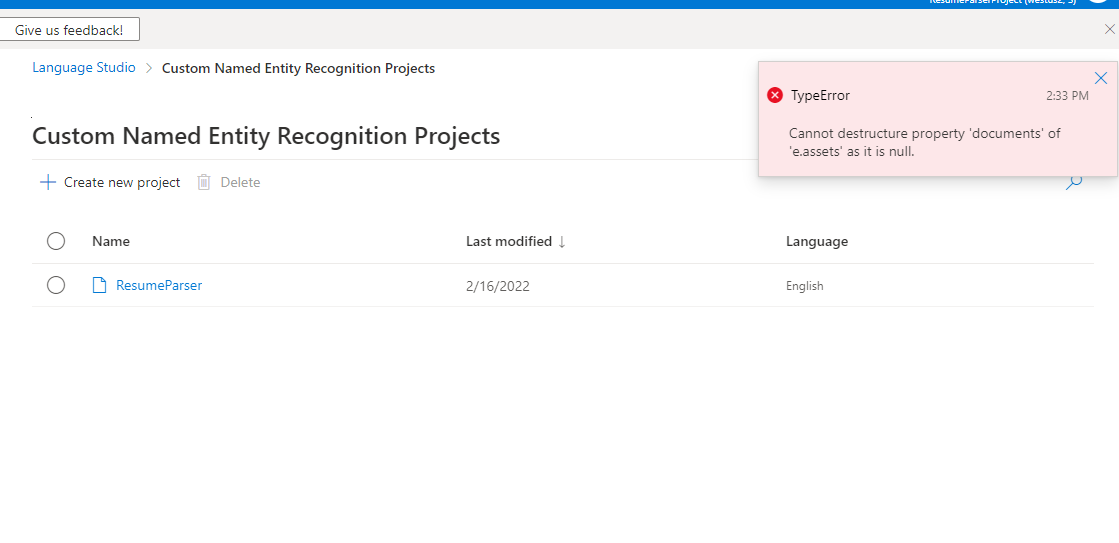Screen dimensions: 1119x543
Task: Click the page title heading
Action: (266, 136)
